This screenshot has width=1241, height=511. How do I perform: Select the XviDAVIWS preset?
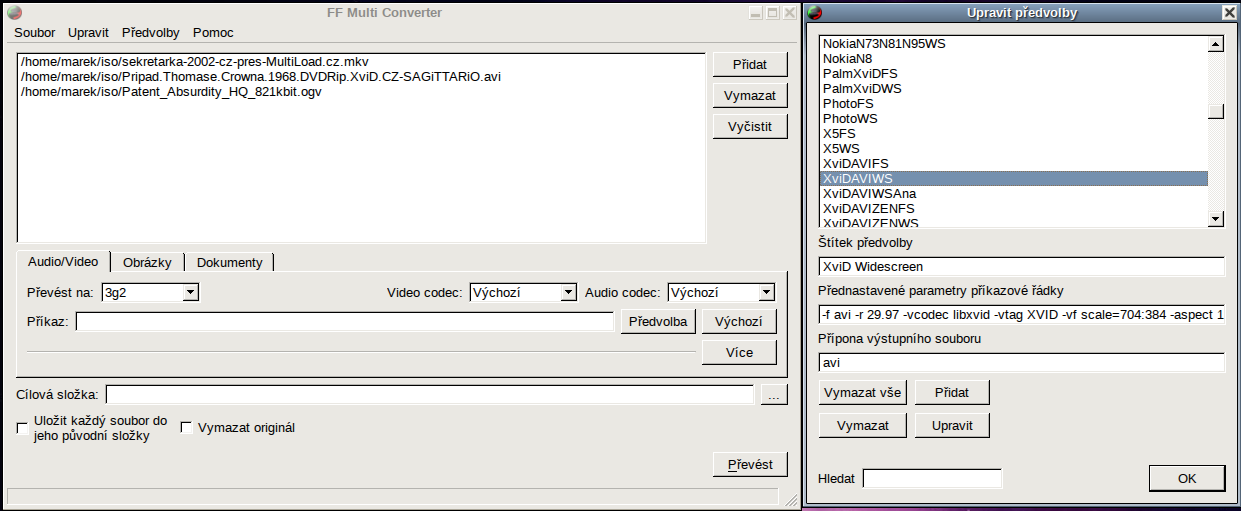click(1013, 179)
